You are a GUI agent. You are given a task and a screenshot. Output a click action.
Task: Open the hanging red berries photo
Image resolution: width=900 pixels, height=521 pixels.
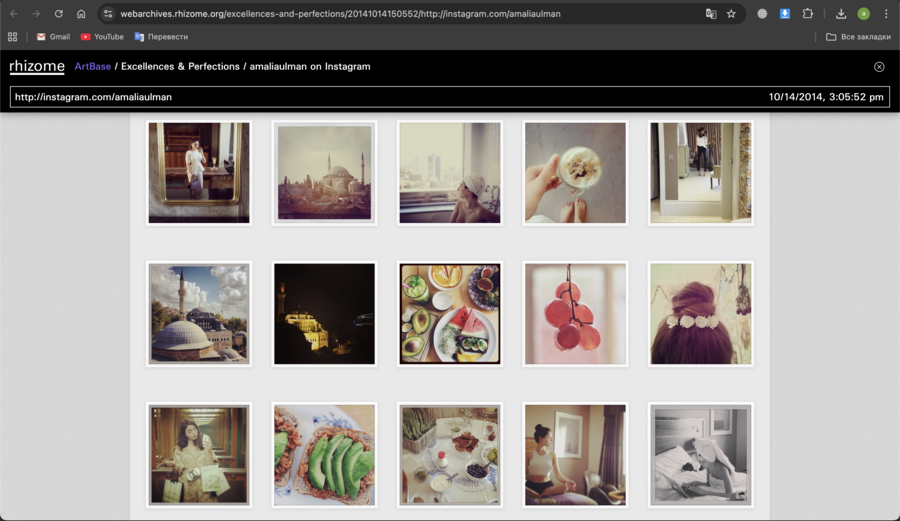575,314
